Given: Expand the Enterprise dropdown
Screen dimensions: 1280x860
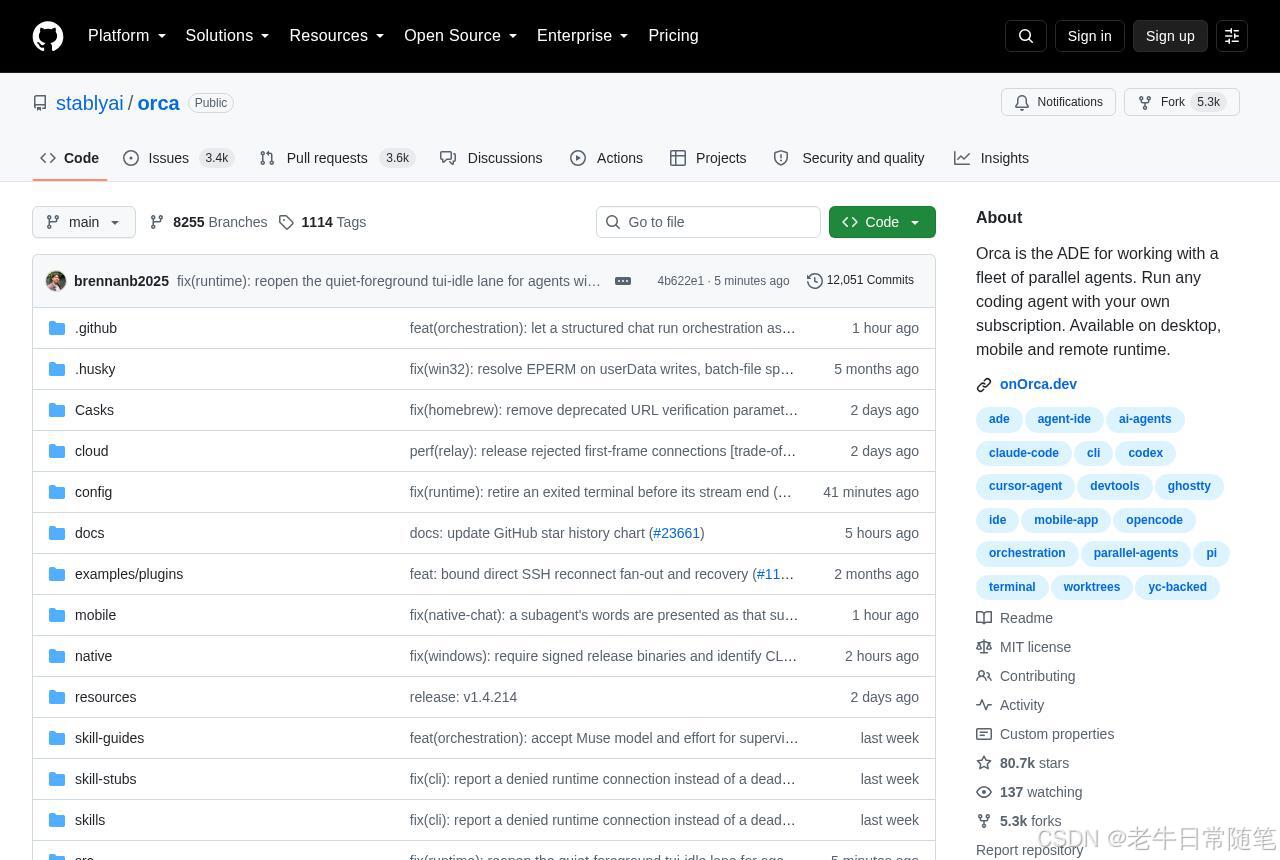Looking at the screenshot, I should (582, 36).
